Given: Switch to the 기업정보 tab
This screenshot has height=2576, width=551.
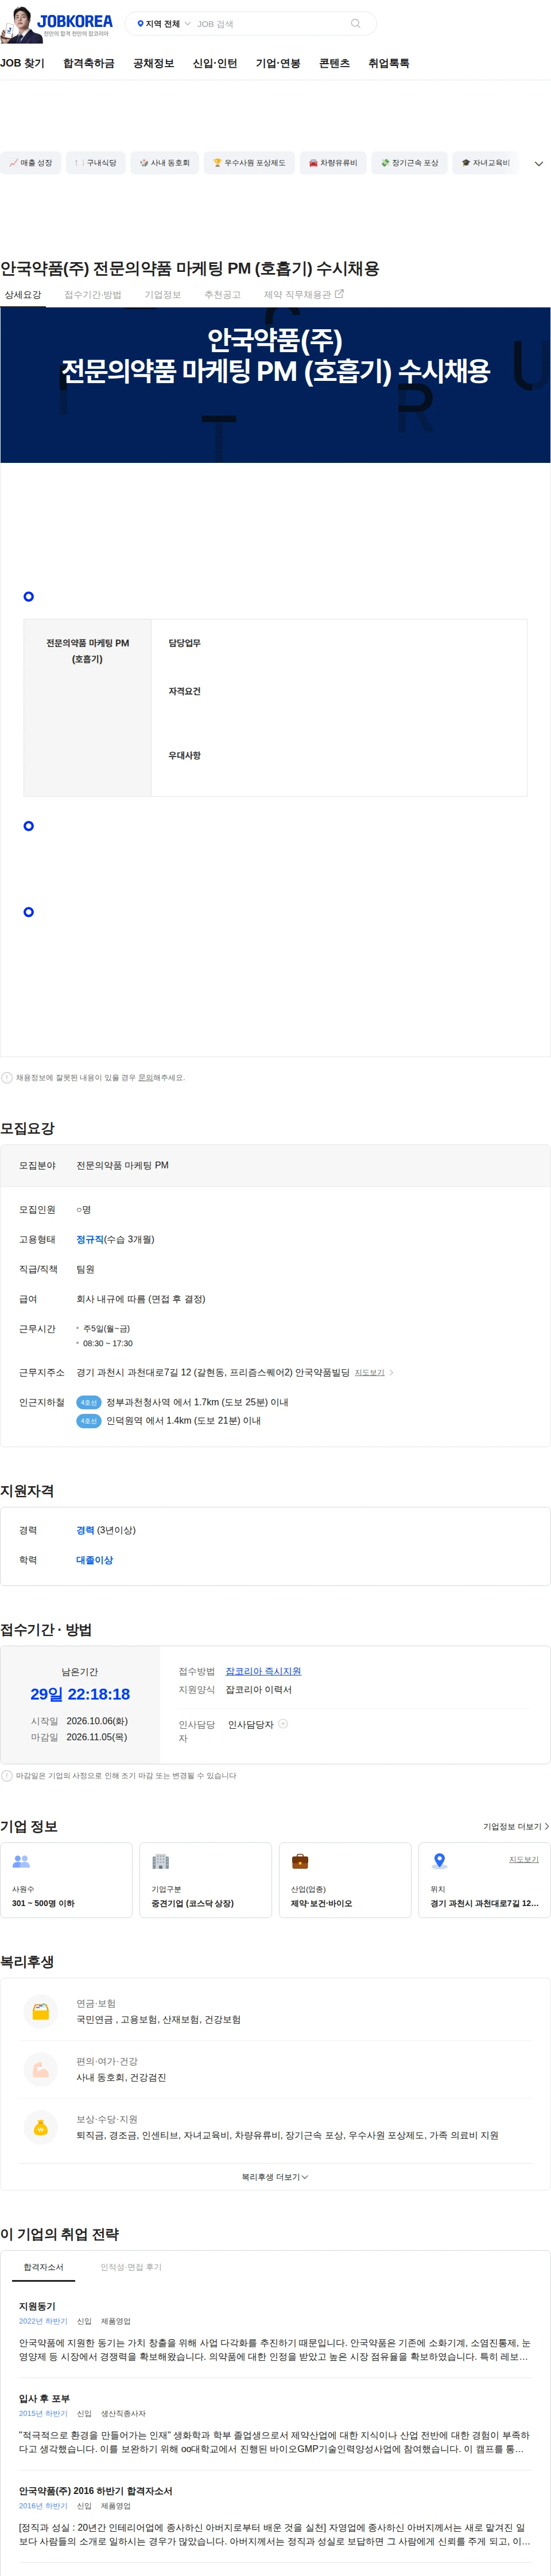Looking at the screenshot, I should [163, 295].
